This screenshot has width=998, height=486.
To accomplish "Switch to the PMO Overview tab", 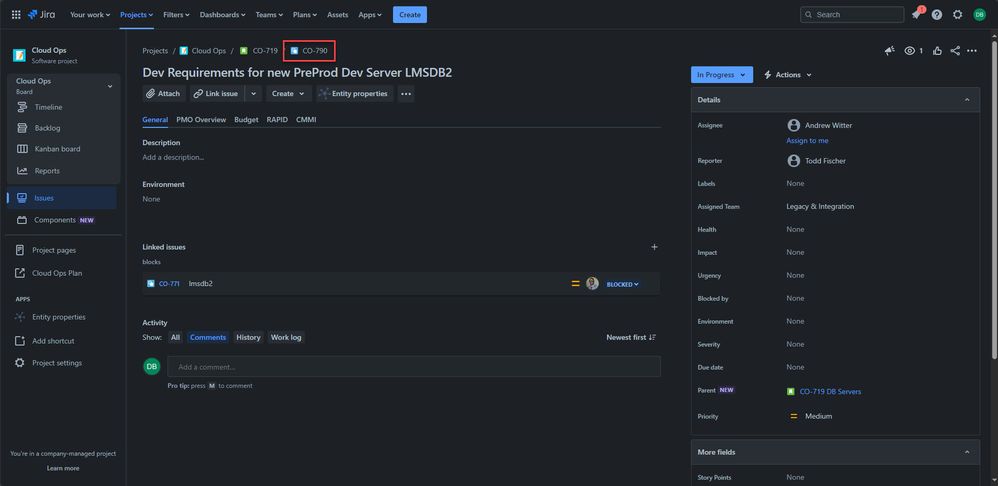I will [201, 120].
